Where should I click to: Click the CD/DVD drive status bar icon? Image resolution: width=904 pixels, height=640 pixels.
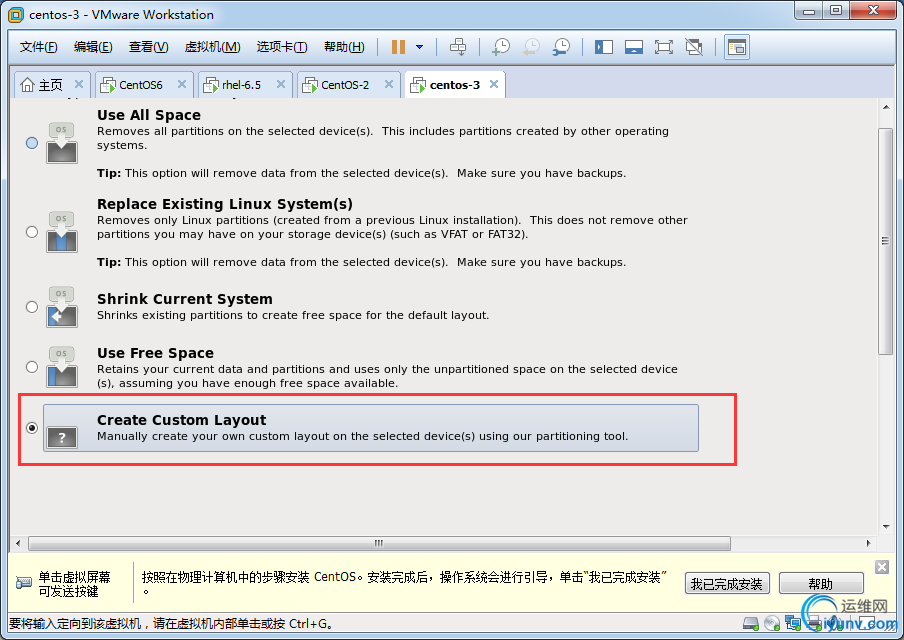771,623
